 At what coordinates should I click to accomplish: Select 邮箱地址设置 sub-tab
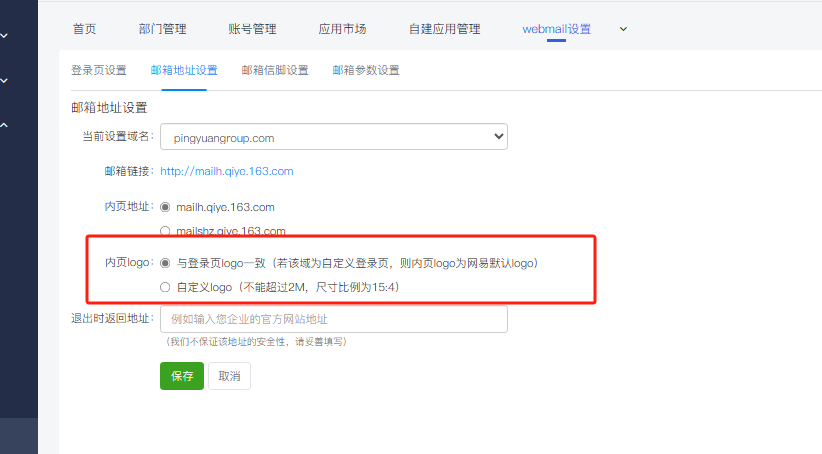pos(184,70)
